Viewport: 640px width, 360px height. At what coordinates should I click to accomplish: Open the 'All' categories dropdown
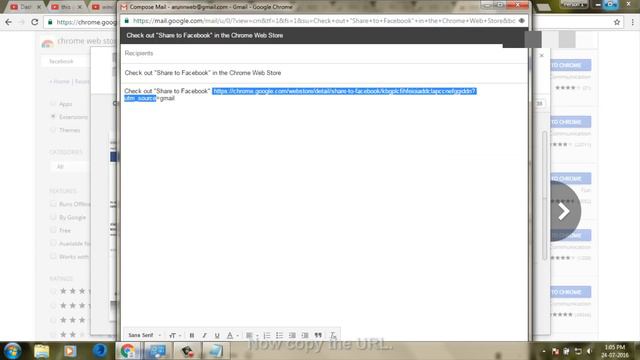tap(69, 167)
